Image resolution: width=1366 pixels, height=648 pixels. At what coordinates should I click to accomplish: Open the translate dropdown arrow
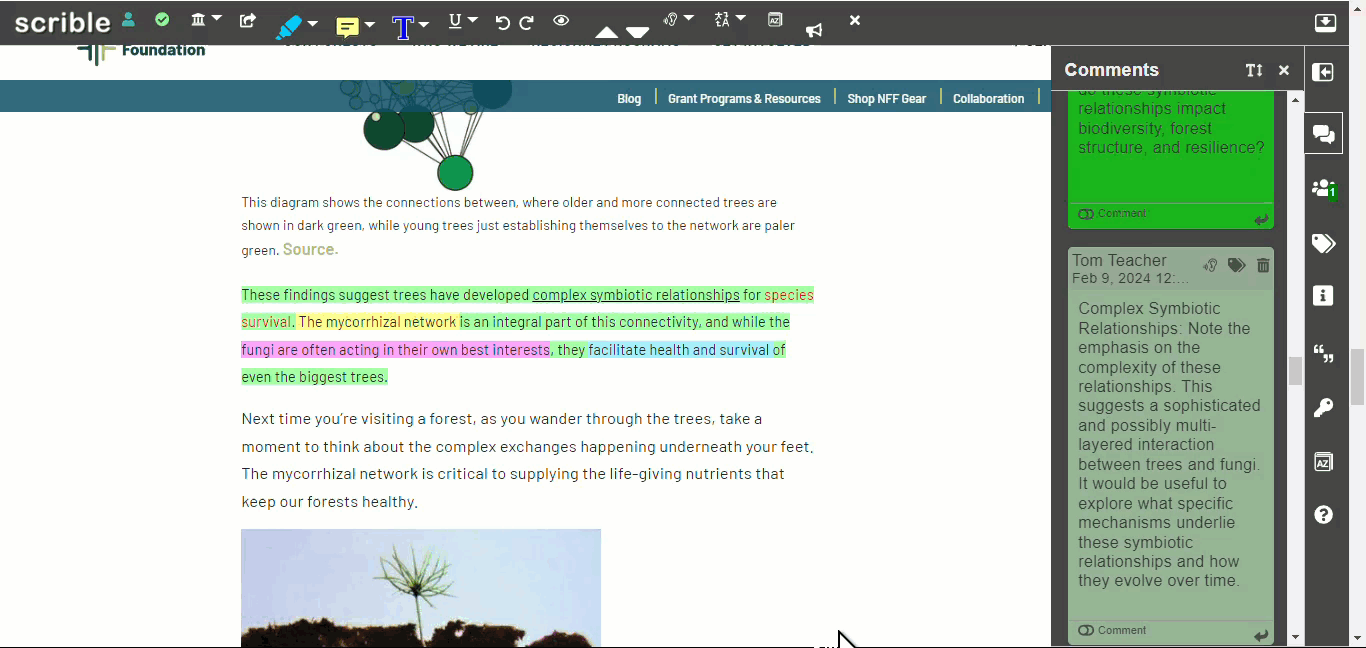[741, 18]
